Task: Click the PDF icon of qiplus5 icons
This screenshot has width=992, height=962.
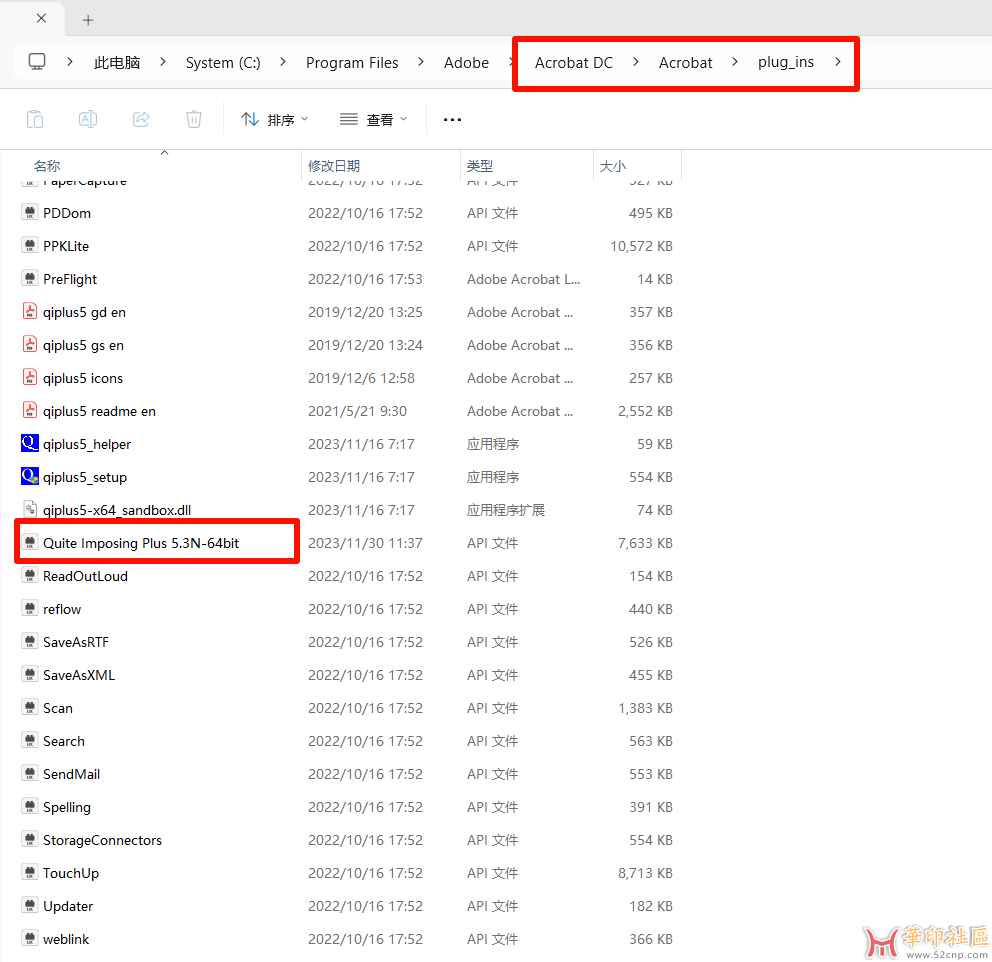Action: (x=30, y=377)
